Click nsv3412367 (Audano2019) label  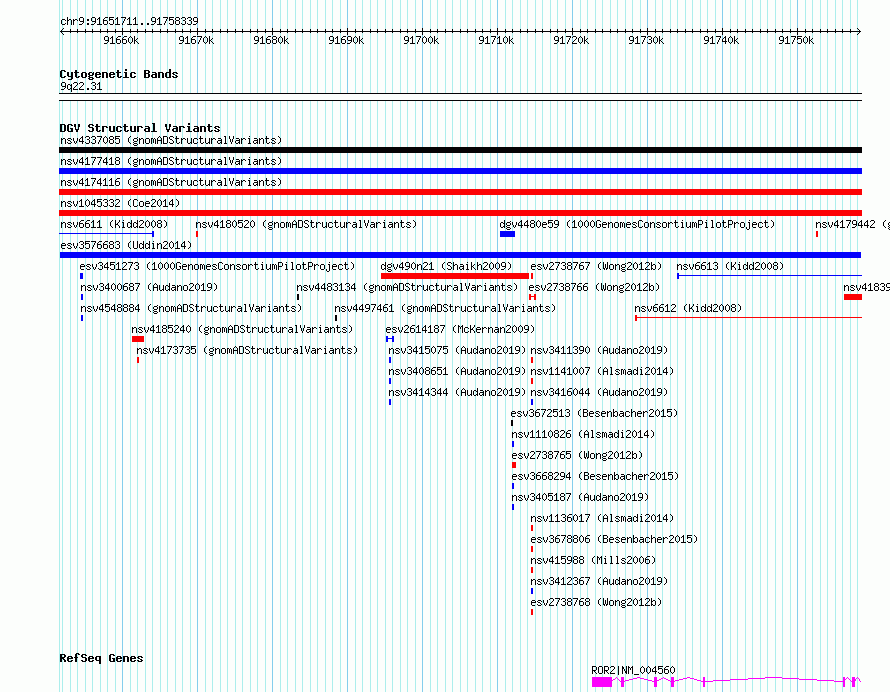[x=599, y=581]
